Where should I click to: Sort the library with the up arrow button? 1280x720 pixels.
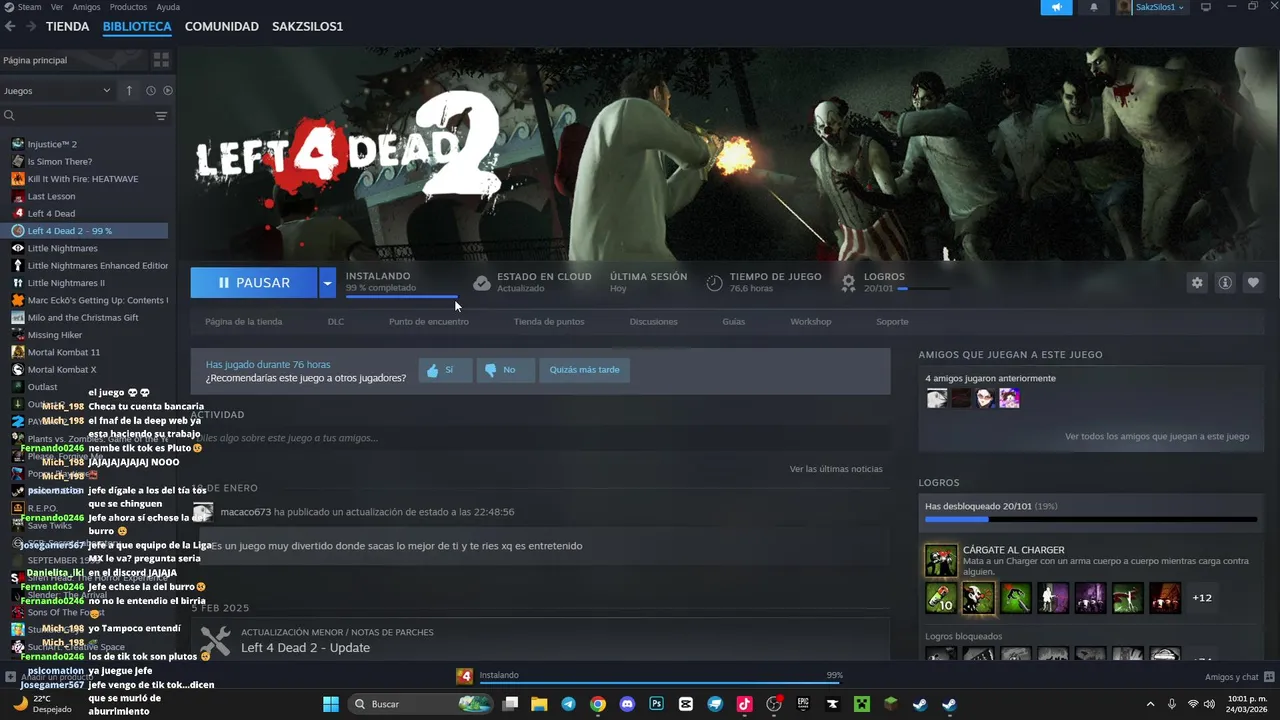pos(129,91)
